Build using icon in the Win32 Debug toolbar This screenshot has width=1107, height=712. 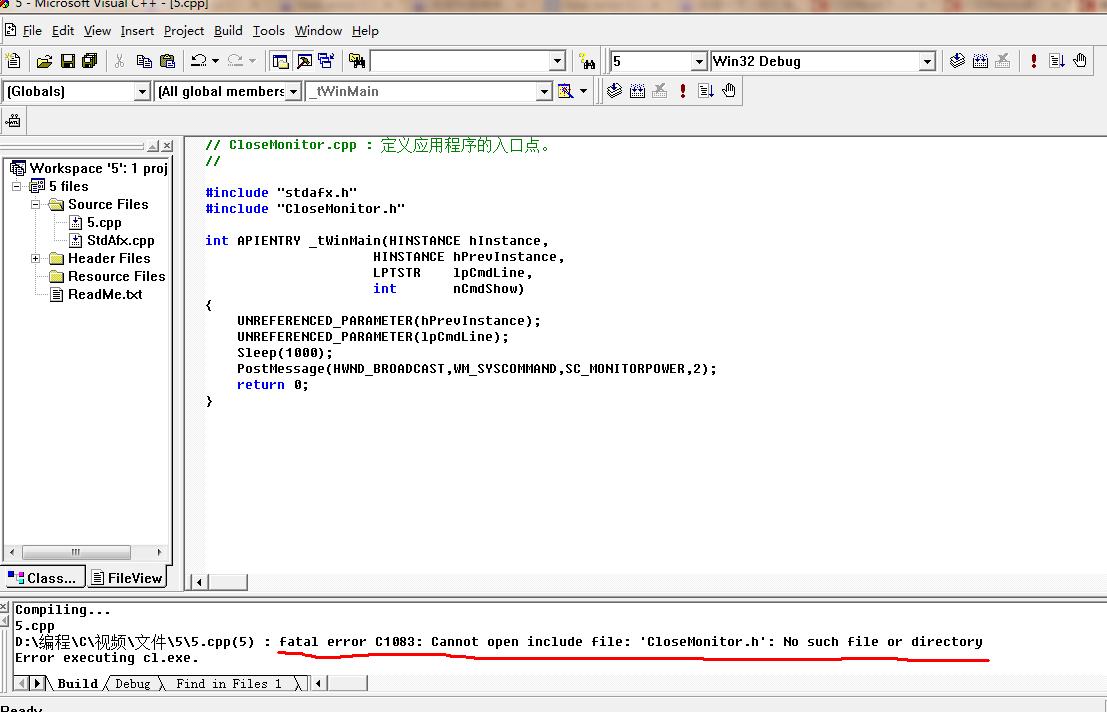(980, 61)
